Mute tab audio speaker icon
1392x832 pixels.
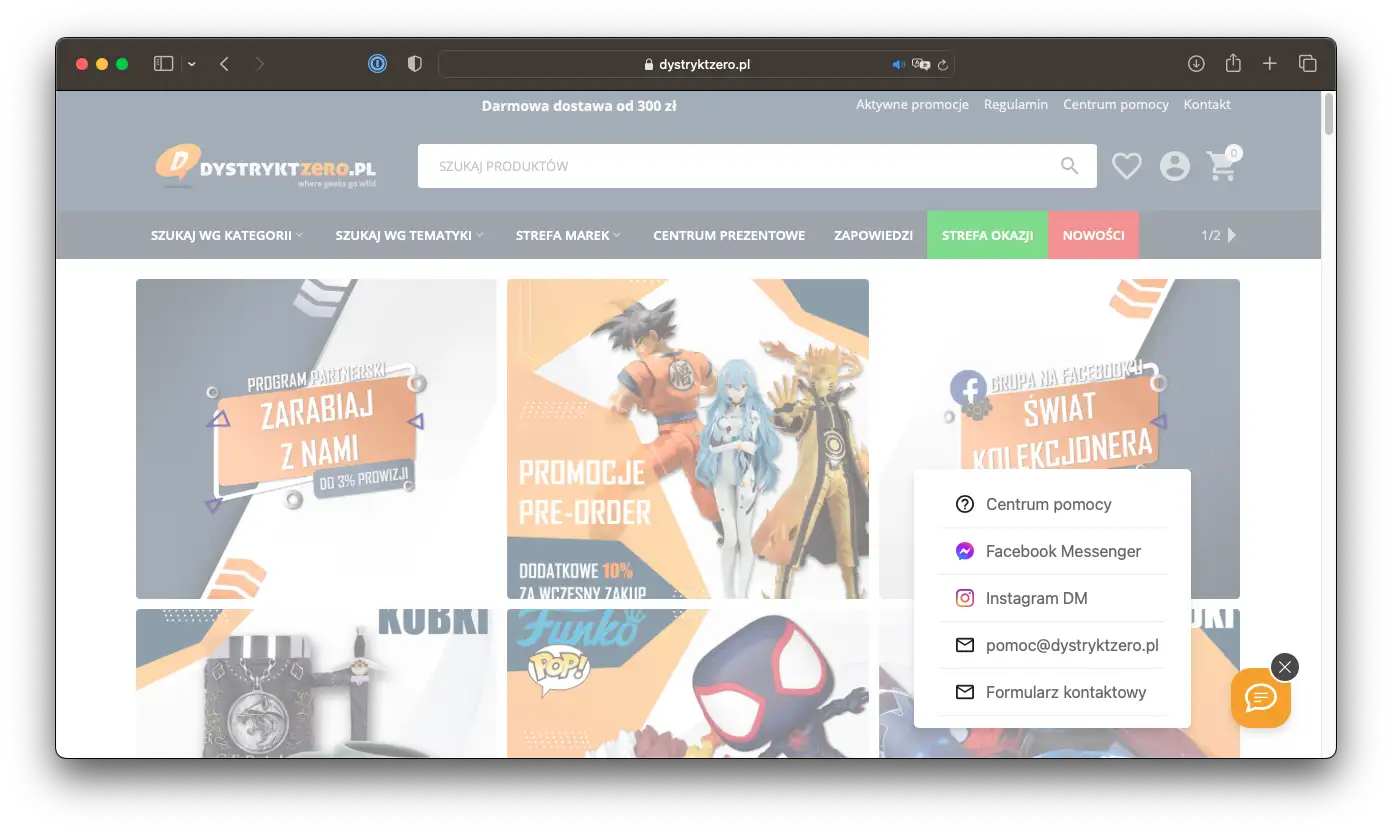tap(898, 64)
